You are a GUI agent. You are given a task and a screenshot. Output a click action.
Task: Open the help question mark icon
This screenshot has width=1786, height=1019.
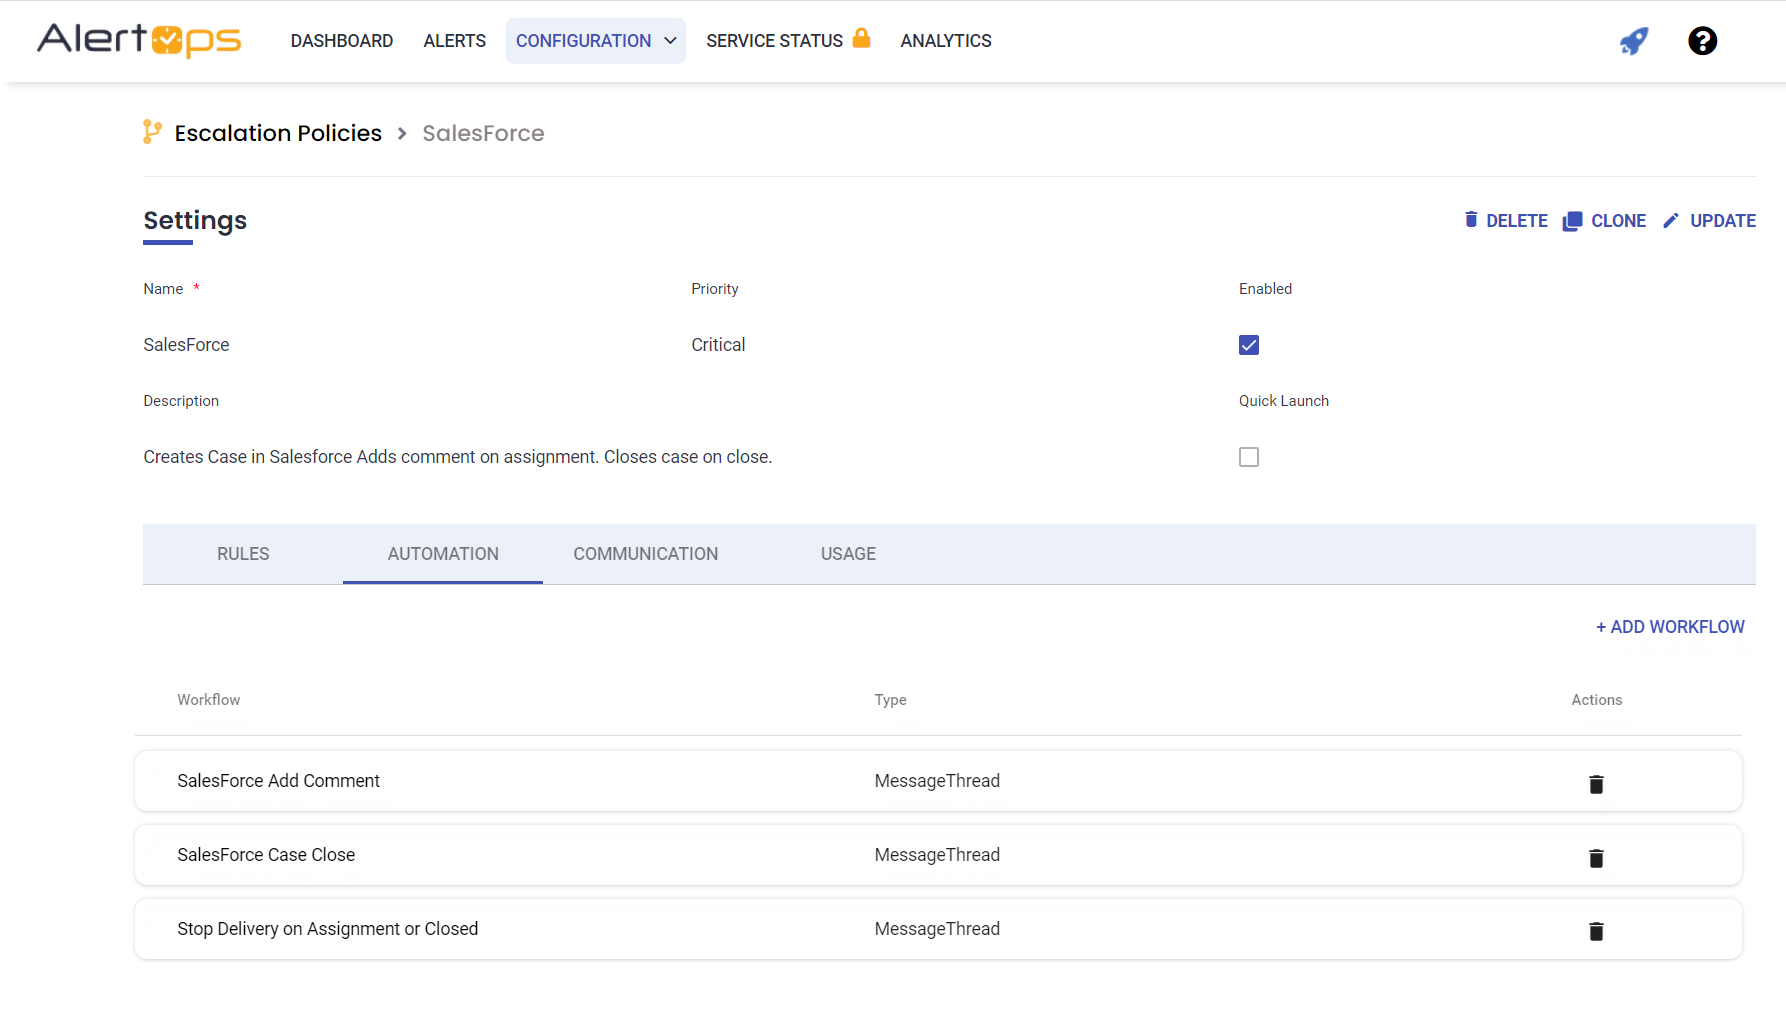[1702, 41]
